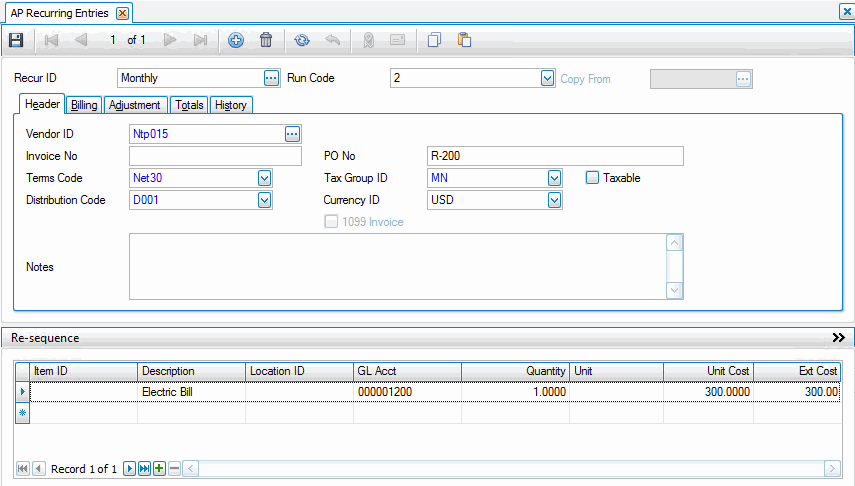Add grid row with green plus button
The width and height of the screenshot is (855, 486).
[x=159, y=468]
